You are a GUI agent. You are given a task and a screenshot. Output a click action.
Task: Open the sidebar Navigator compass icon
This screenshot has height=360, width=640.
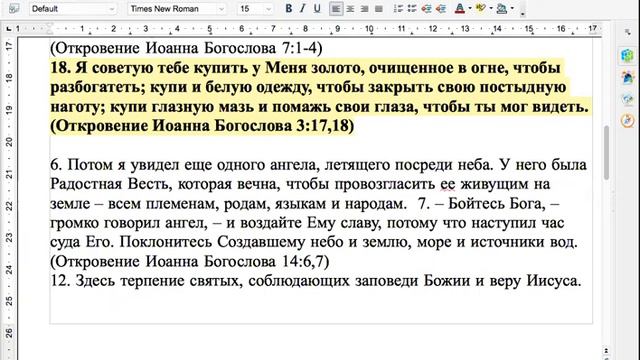(x=628, y=121)
